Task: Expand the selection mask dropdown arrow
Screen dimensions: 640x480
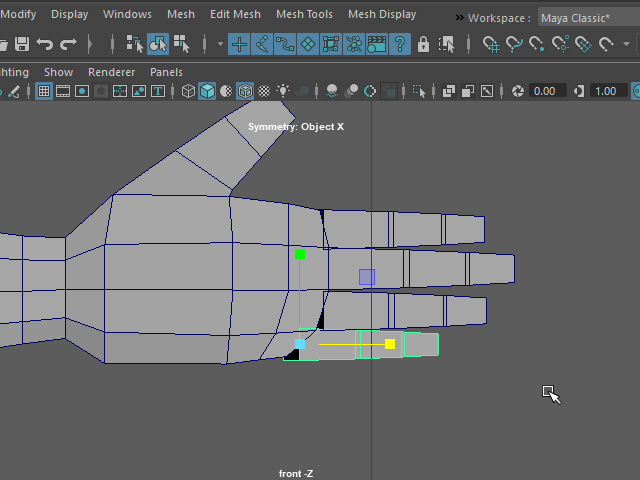Action: (x=220, y=44)
